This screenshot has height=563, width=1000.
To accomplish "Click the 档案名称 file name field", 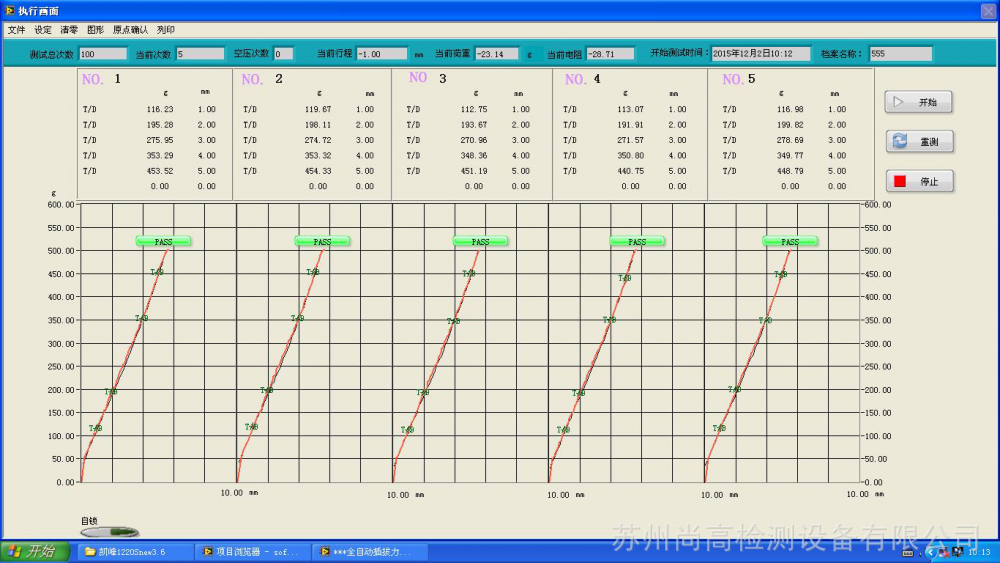I will [x=900, y=54].
